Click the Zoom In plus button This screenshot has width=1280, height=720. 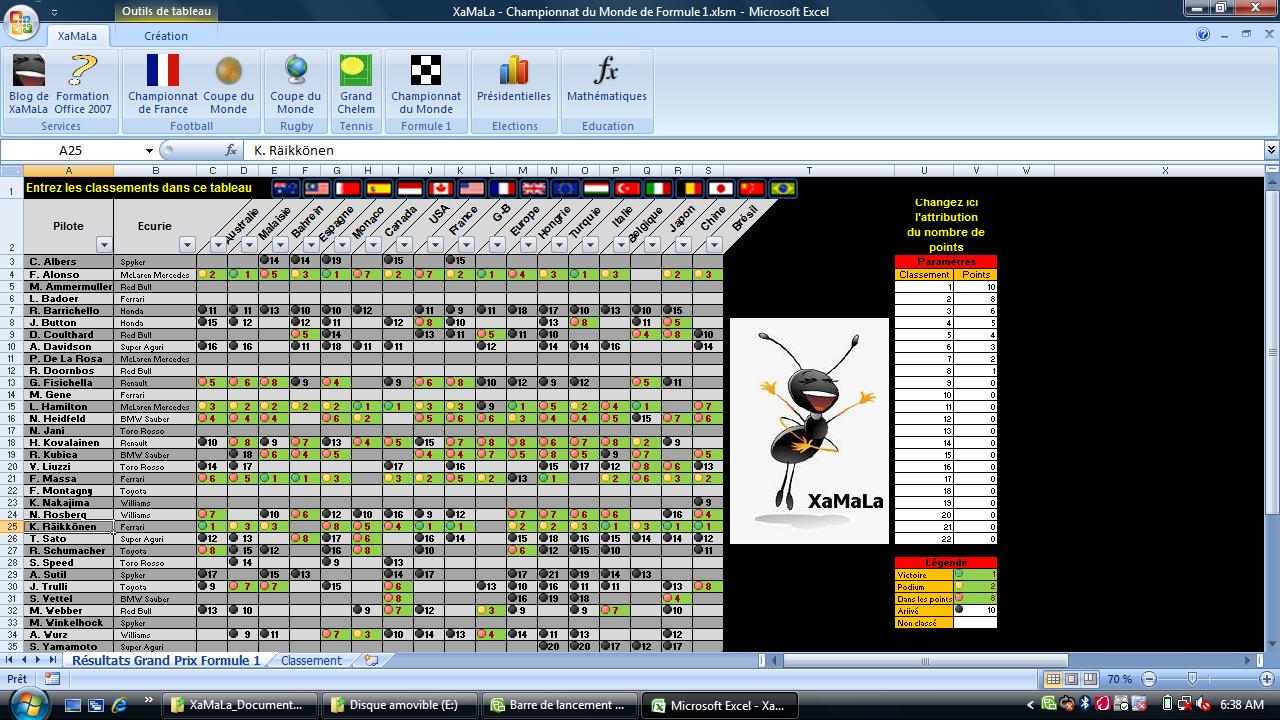coord(1267,679)
